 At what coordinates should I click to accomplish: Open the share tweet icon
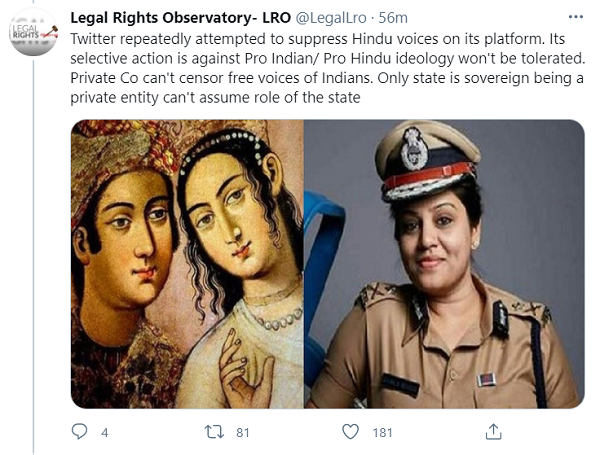492,432
